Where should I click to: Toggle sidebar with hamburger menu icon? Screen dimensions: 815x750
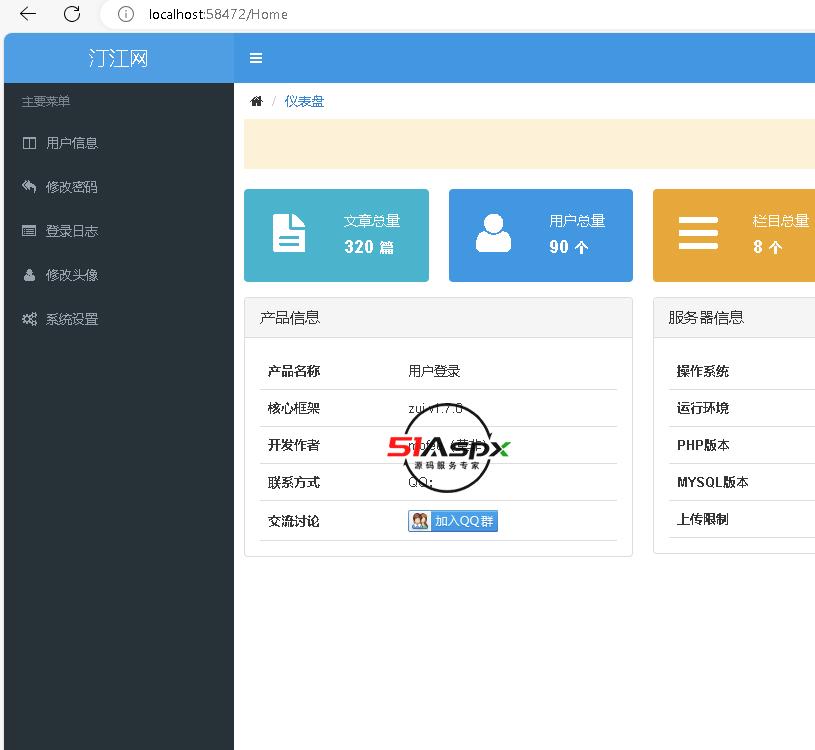(x=256, y=58)
